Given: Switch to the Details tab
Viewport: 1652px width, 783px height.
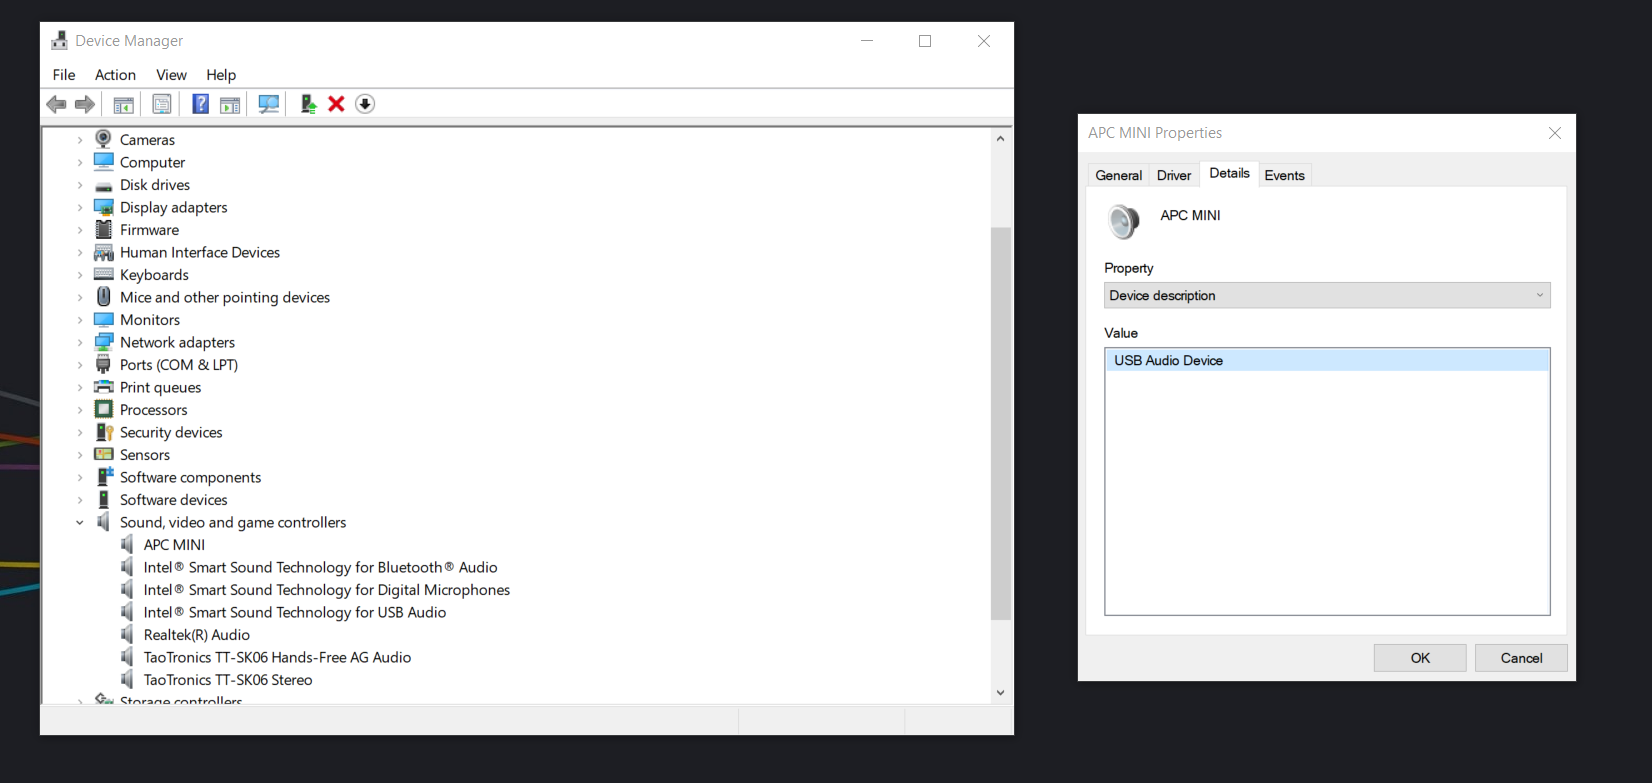Looking at the screenshot, I should pos(1229,173).
